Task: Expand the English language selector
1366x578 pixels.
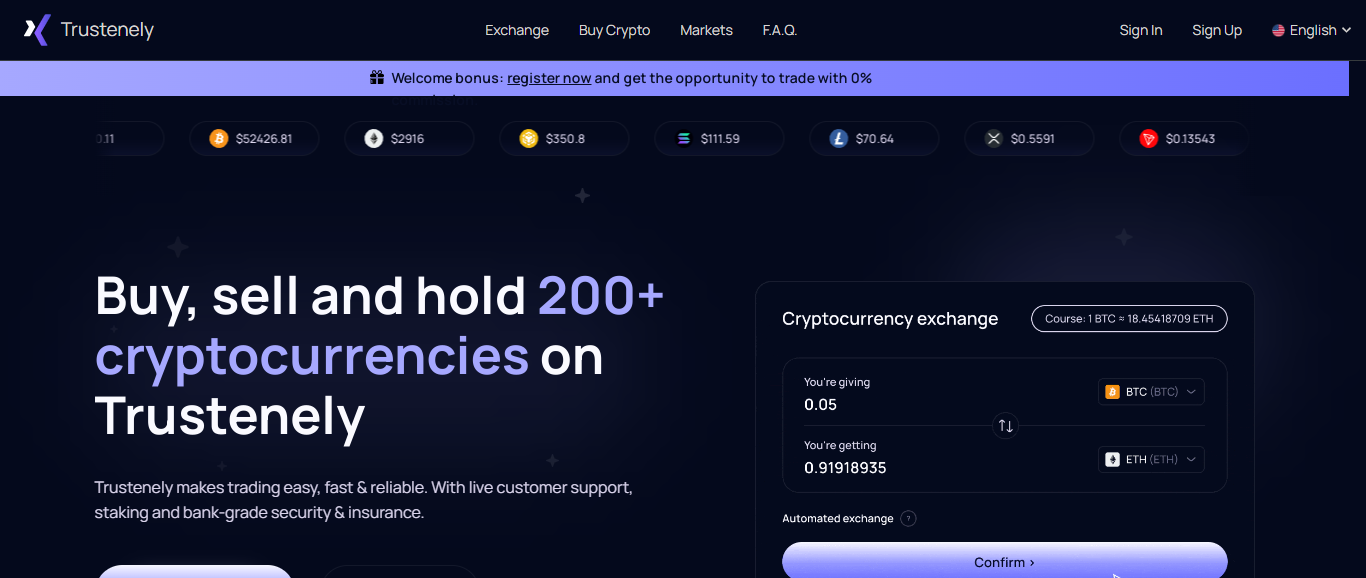Action: (1311, 30)
